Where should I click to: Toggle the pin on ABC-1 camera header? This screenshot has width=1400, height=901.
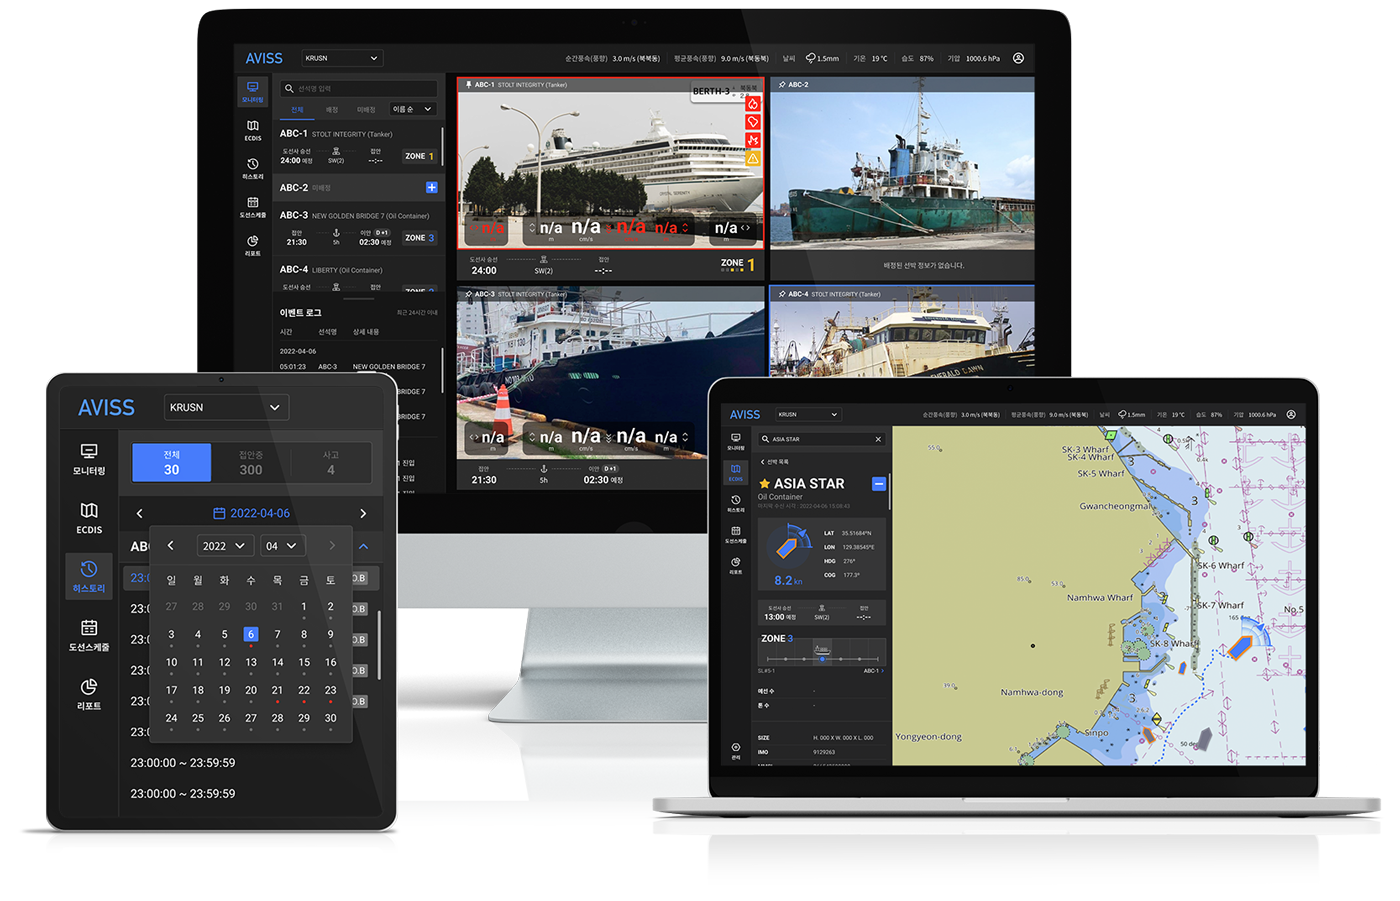tap(468, 85)
